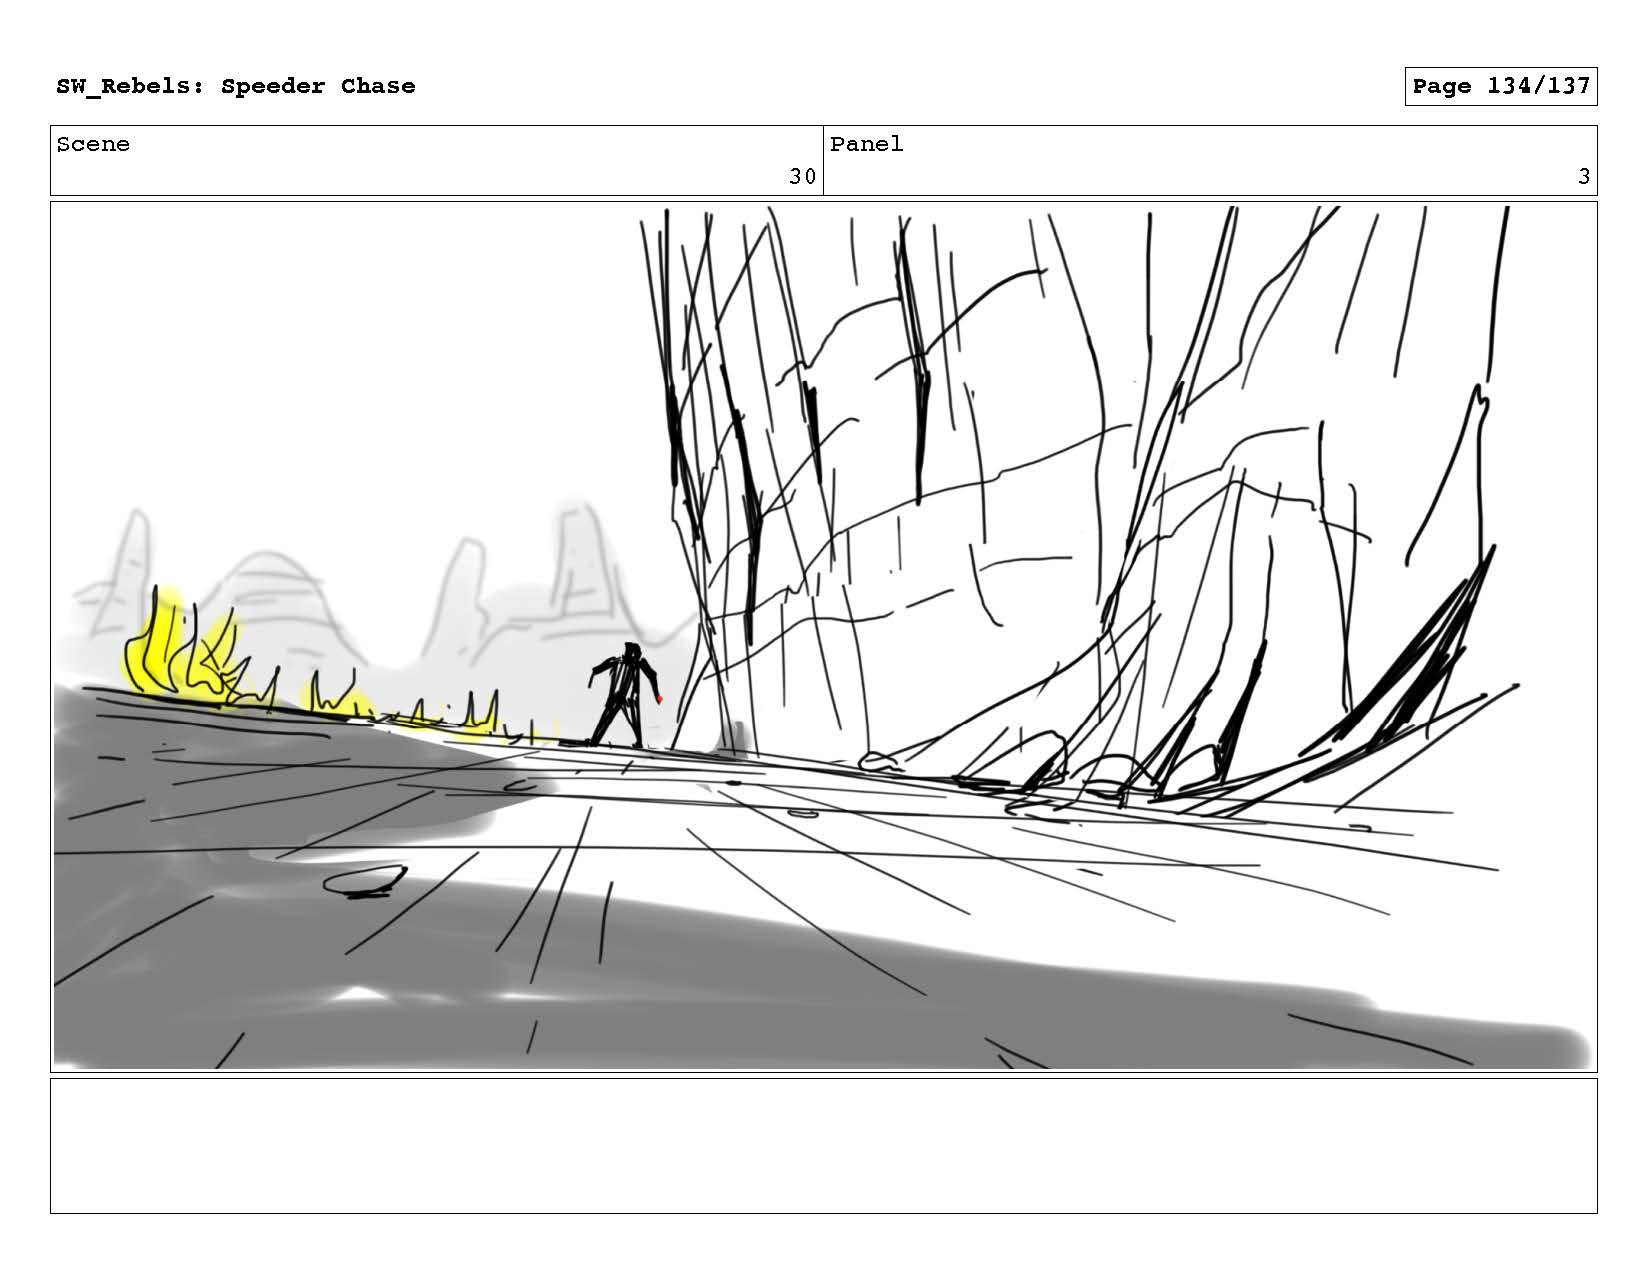Click panel number '3'
This screenshot has width=1648, height=1276.
pyautogui.click(x=1584, y=177)
